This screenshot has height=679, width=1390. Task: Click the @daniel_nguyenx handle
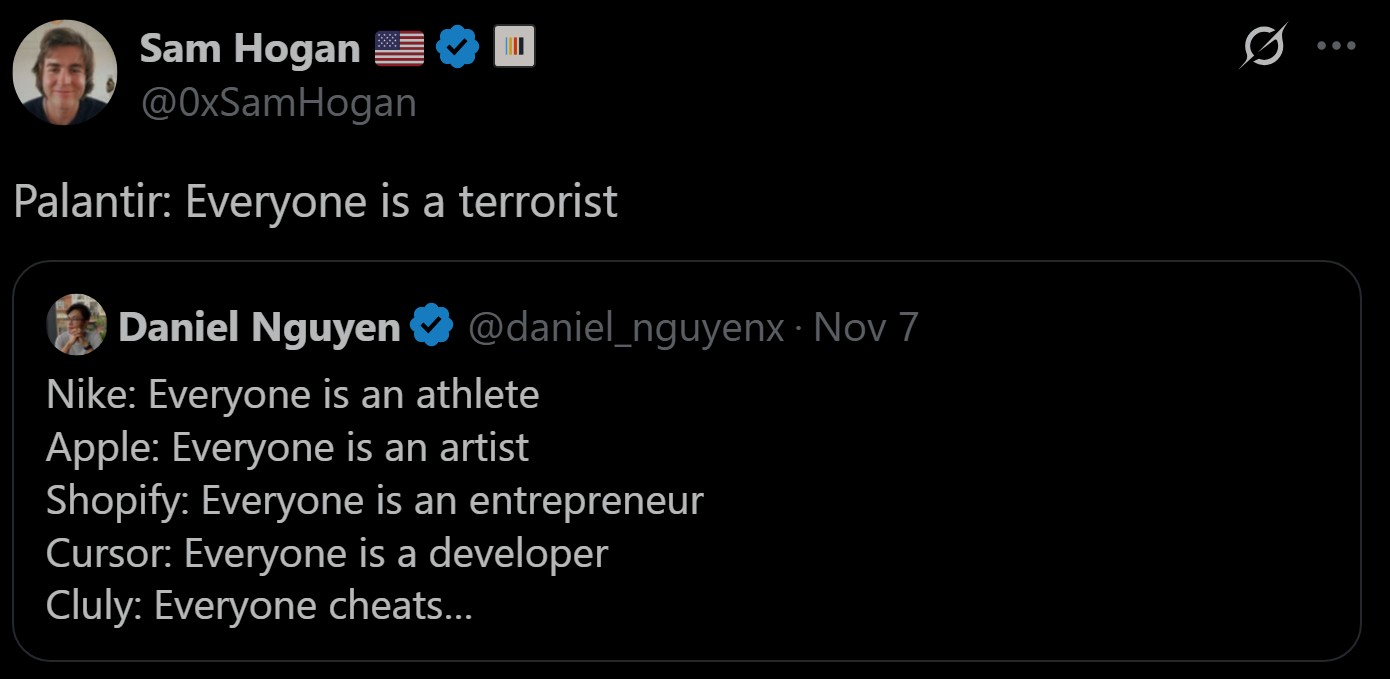point(626,327)
